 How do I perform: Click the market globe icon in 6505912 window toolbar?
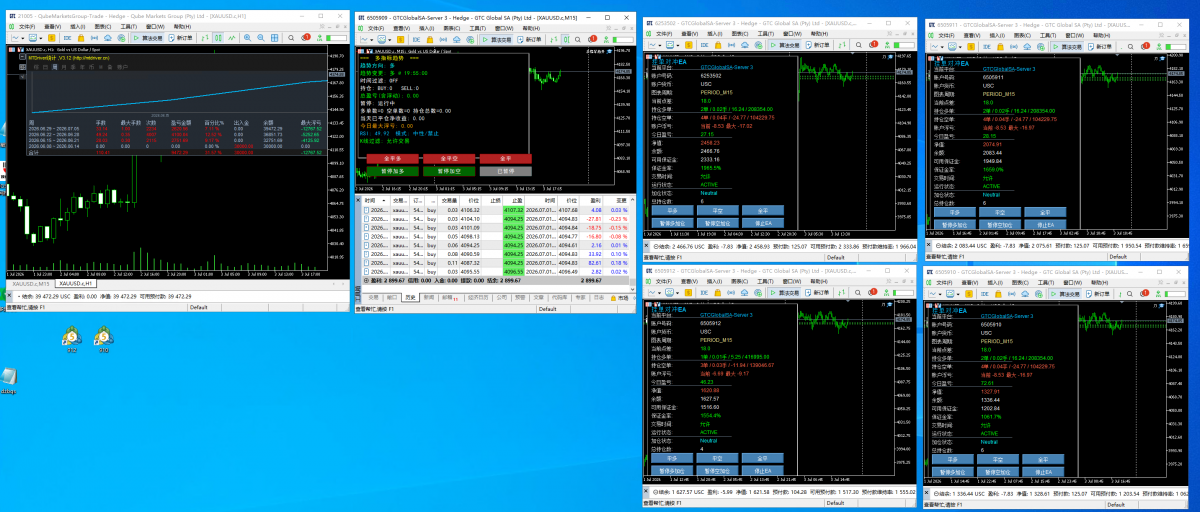758,293
